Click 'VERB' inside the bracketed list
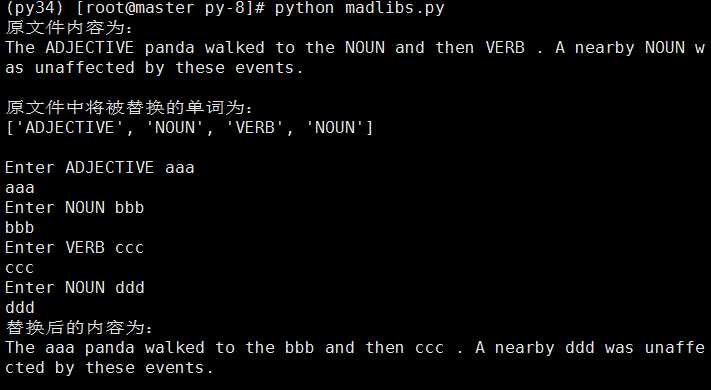The image size is (711, 390). (x=255, y=128)
